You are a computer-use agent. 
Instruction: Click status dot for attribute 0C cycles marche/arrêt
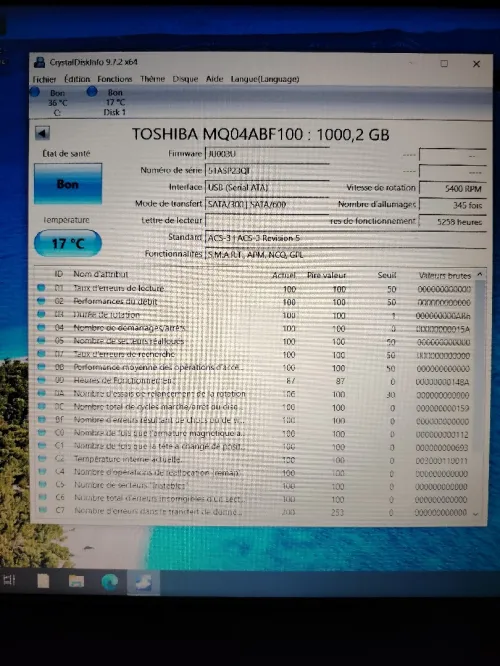click(42, 406)
